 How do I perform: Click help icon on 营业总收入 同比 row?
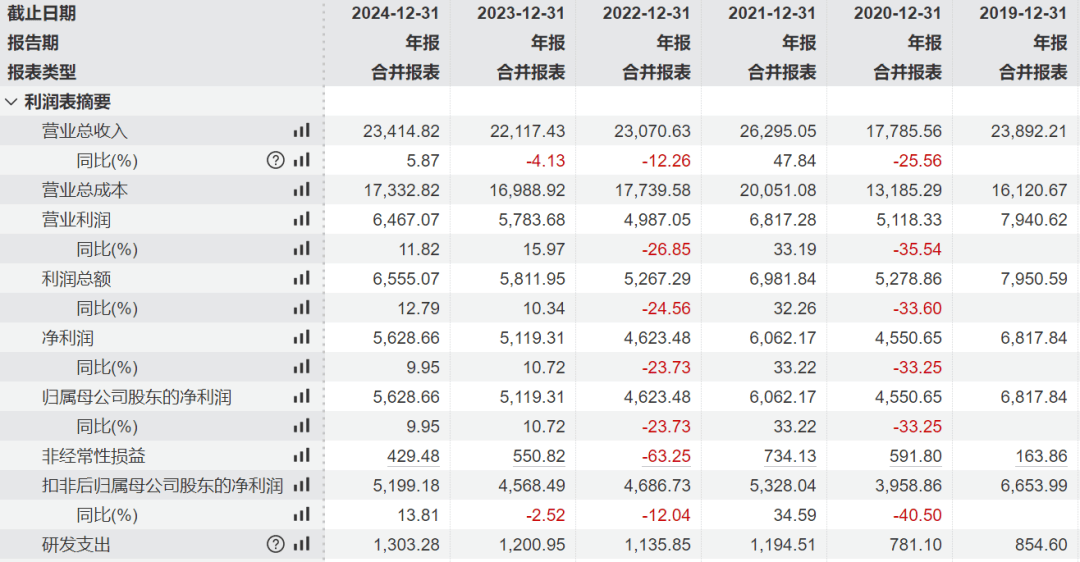276,160
